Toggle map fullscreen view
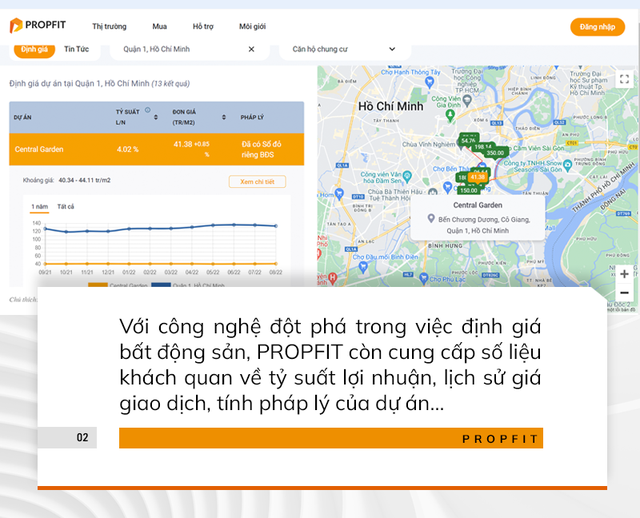This screenshot has width=640, height=518. 624,79
